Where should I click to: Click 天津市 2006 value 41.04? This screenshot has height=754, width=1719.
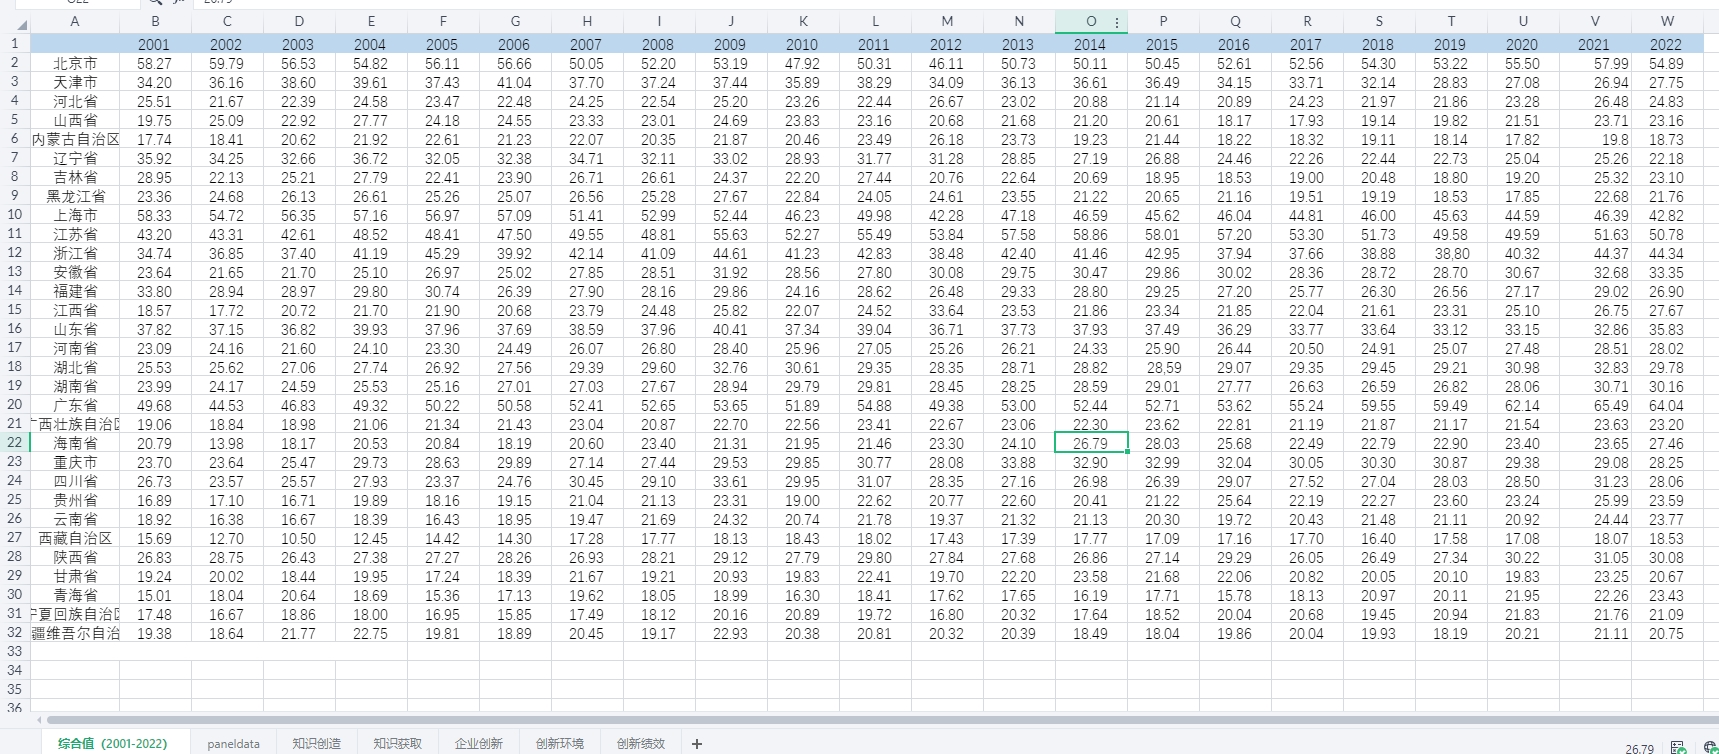[x=515, y=82]
